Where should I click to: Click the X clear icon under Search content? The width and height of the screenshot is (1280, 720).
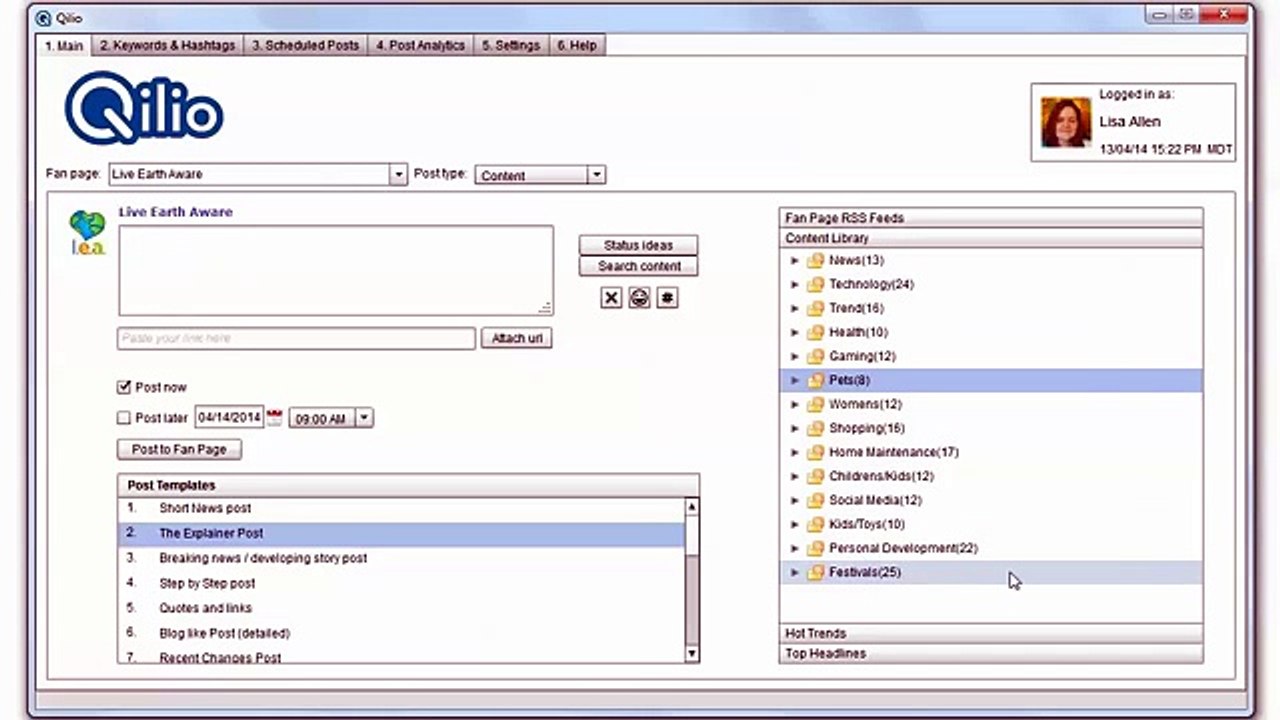coord(611,298)
